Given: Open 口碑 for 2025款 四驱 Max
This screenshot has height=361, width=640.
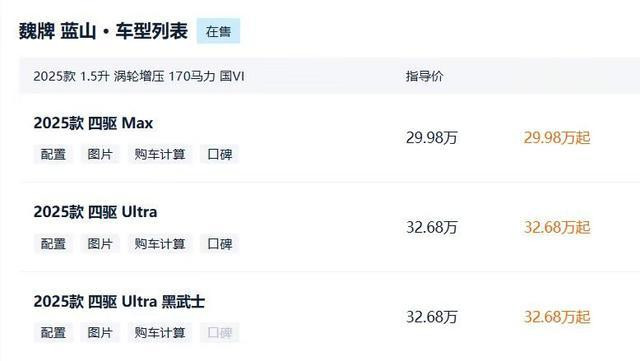Looking at the screenshot, I should [220, 154].
